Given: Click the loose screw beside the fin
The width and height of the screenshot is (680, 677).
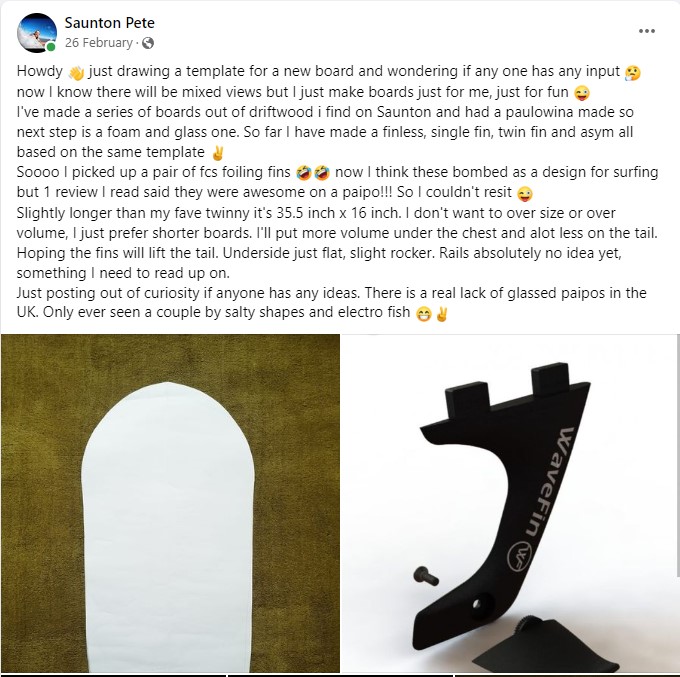Looking at the screenshot, I should 425,576.
